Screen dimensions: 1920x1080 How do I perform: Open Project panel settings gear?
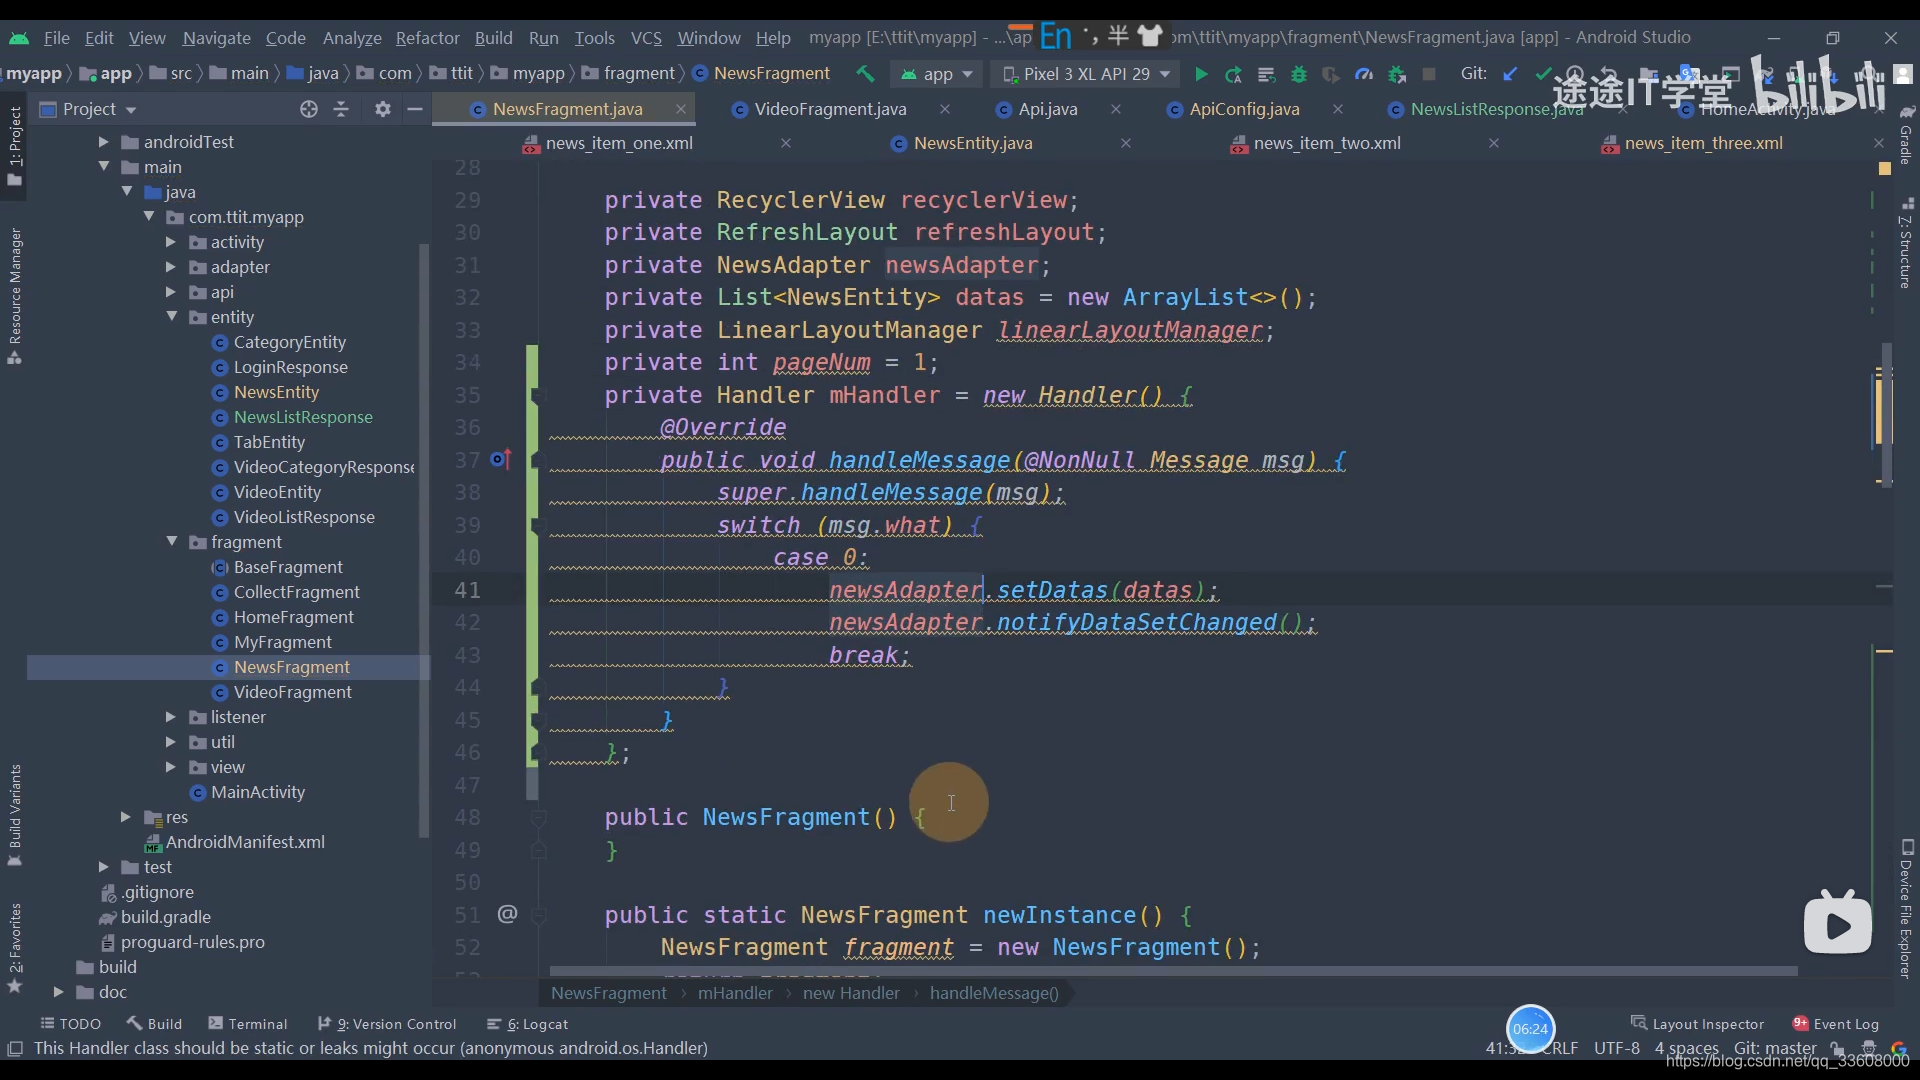tap(383, 109)
